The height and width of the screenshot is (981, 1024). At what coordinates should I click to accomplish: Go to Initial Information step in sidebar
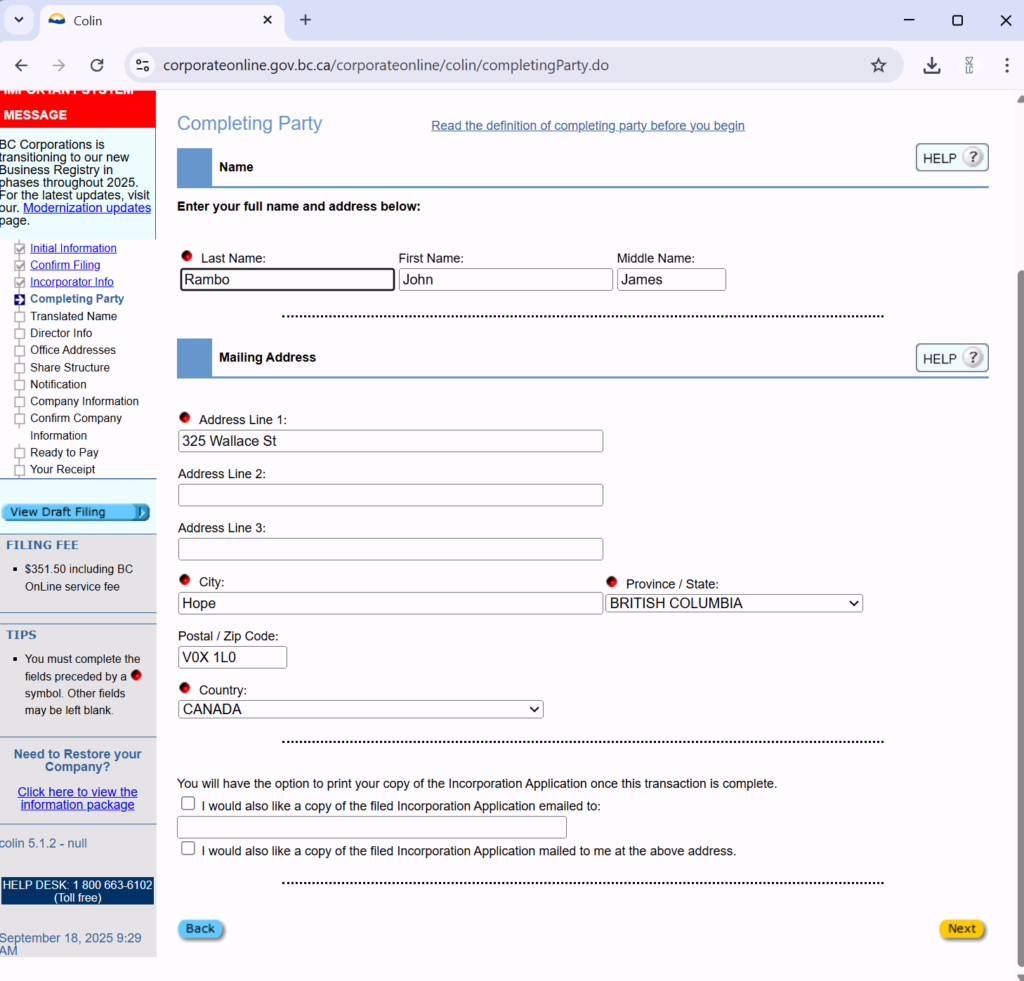[x=73, y=248]
